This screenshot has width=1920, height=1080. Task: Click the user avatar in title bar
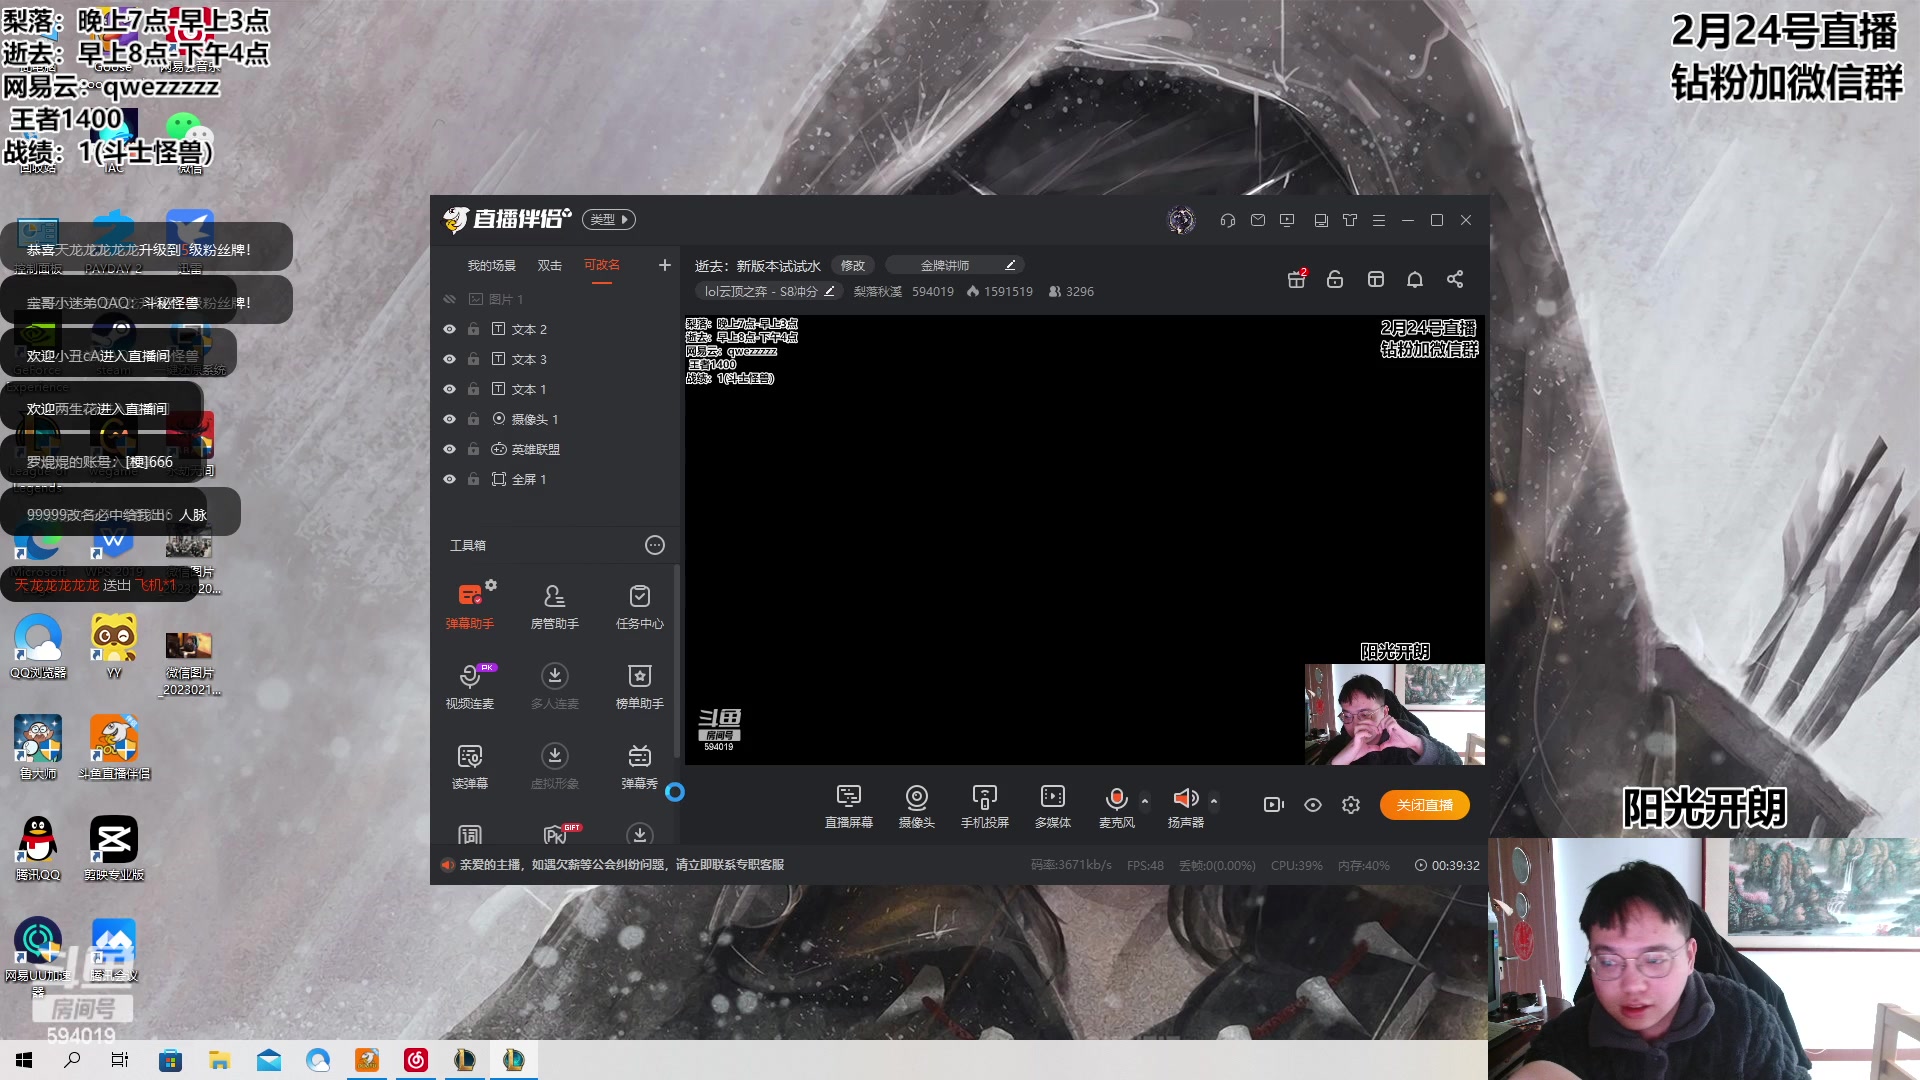(x=1181, y=220)
